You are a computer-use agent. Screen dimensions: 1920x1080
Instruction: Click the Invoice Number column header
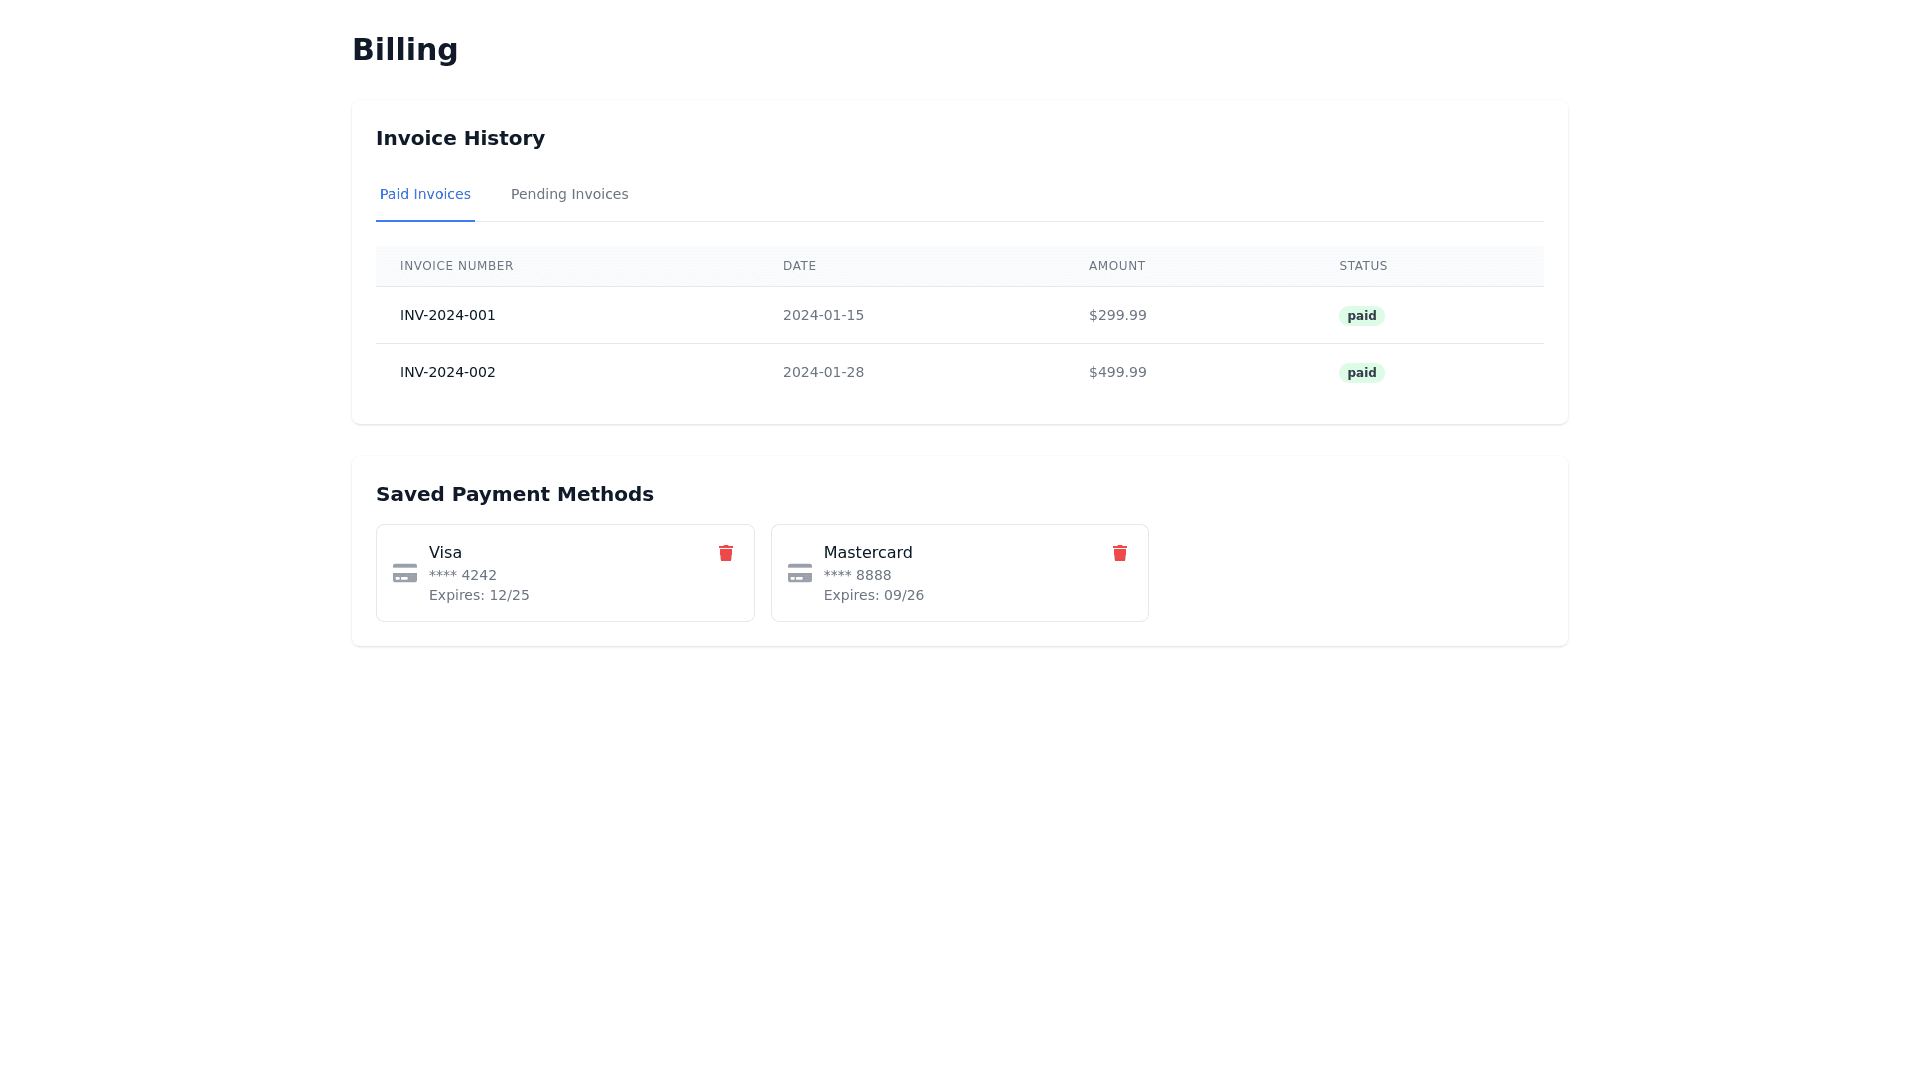click(x=456, y=266)
